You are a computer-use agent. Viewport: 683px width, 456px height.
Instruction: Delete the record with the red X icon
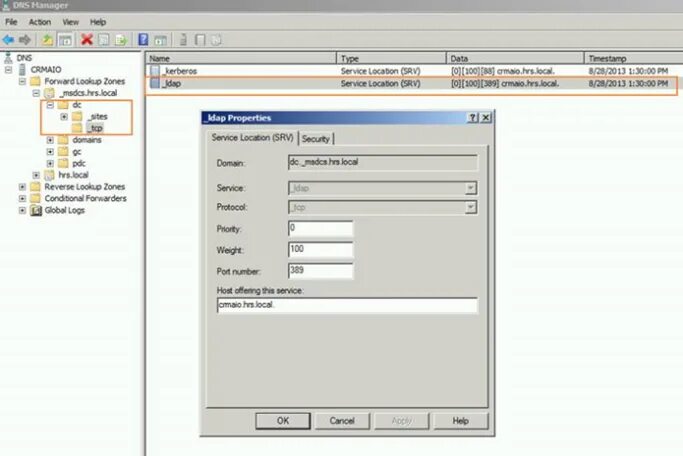[87, 40]
